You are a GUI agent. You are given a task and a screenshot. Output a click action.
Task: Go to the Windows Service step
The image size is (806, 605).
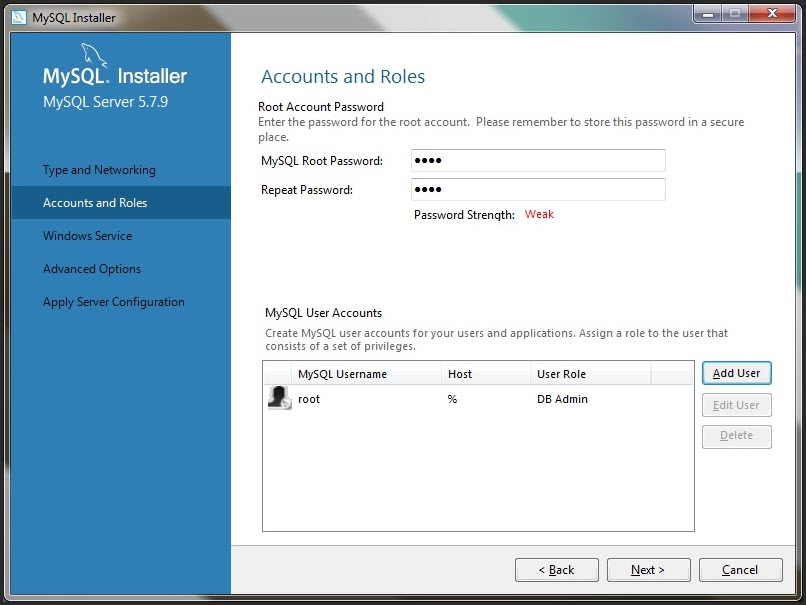[x=87, y=235]
